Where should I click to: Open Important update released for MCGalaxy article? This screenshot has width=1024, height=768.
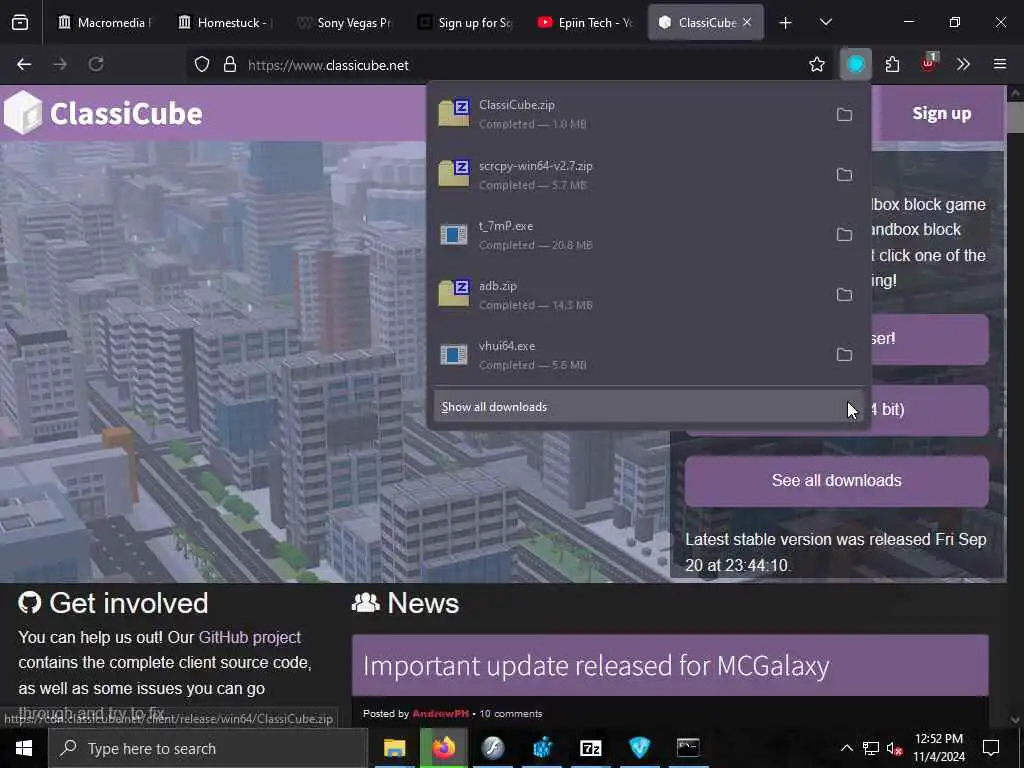click(x=596, y=666)
